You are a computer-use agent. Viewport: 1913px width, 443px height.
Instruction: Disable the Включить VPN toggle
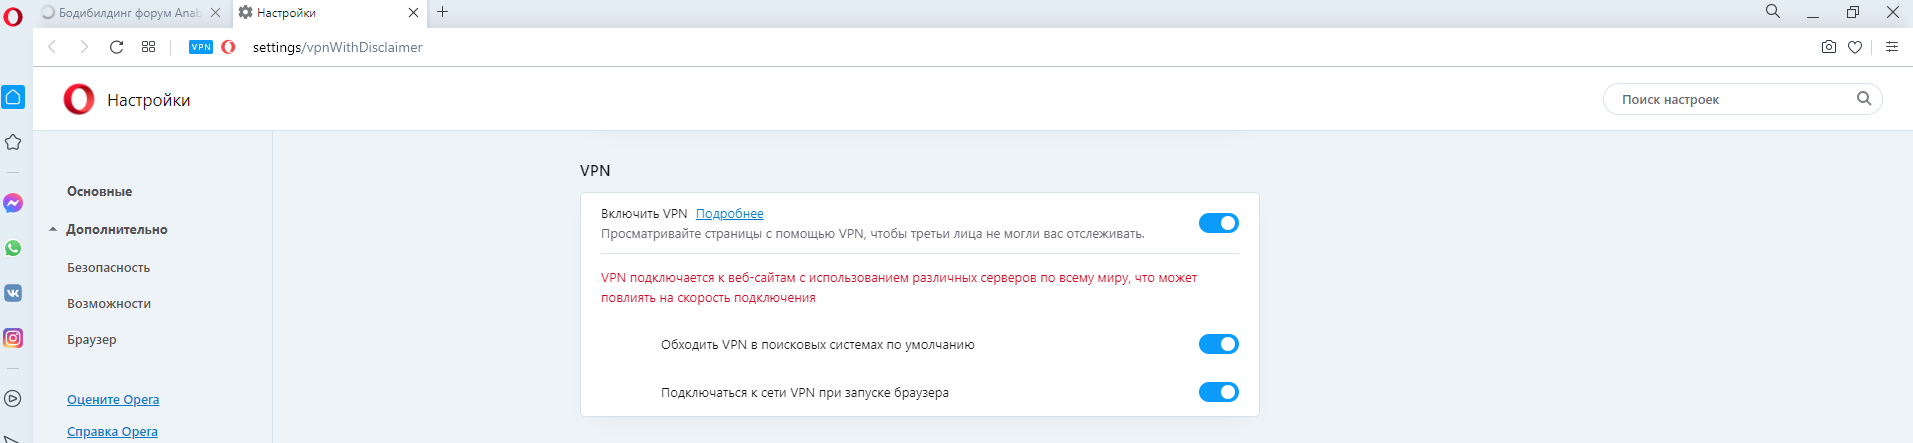1218,223
